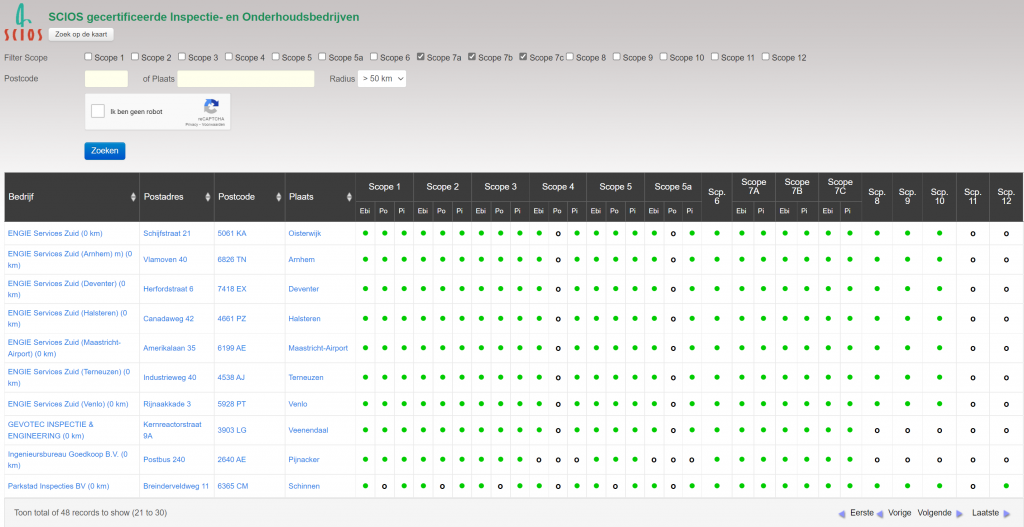Open Parkstad Inspecties BV link
1024x527 pixels.
pyautogui.click(x=58, y=486)
